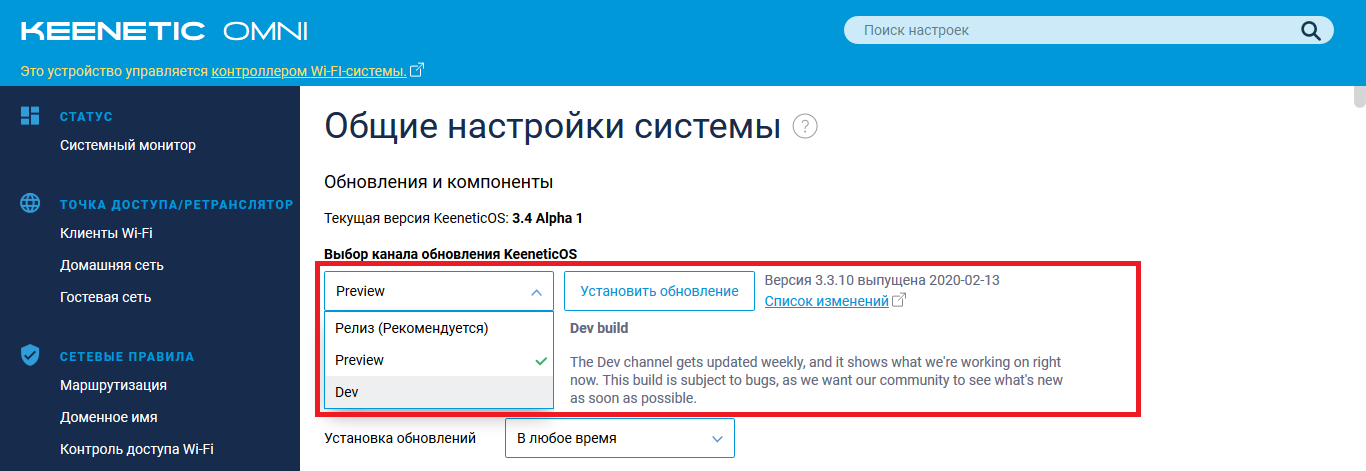This screenshot has height=471, width=1366.
Task: Collapse the Preview update channel dropdown
Action: [x=438, y=291]
